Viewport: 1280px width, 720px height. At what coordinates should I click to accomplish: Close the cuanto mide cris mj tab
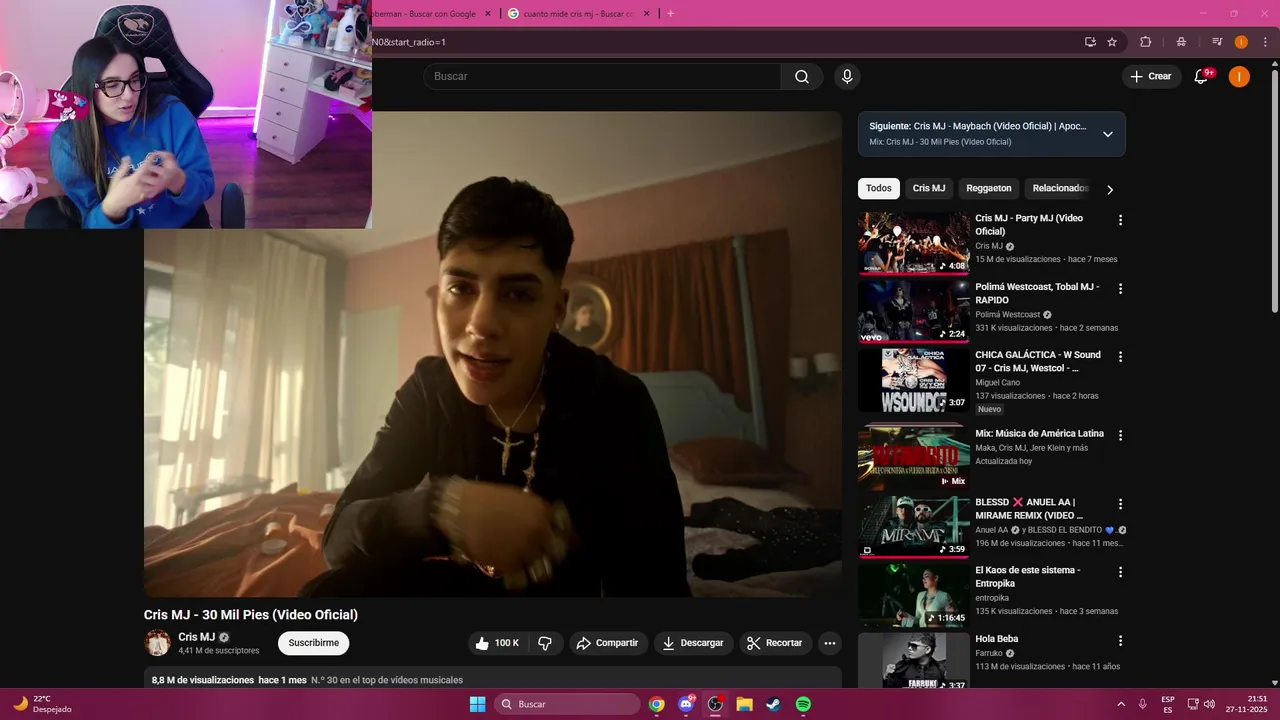(x=646, y=14)
